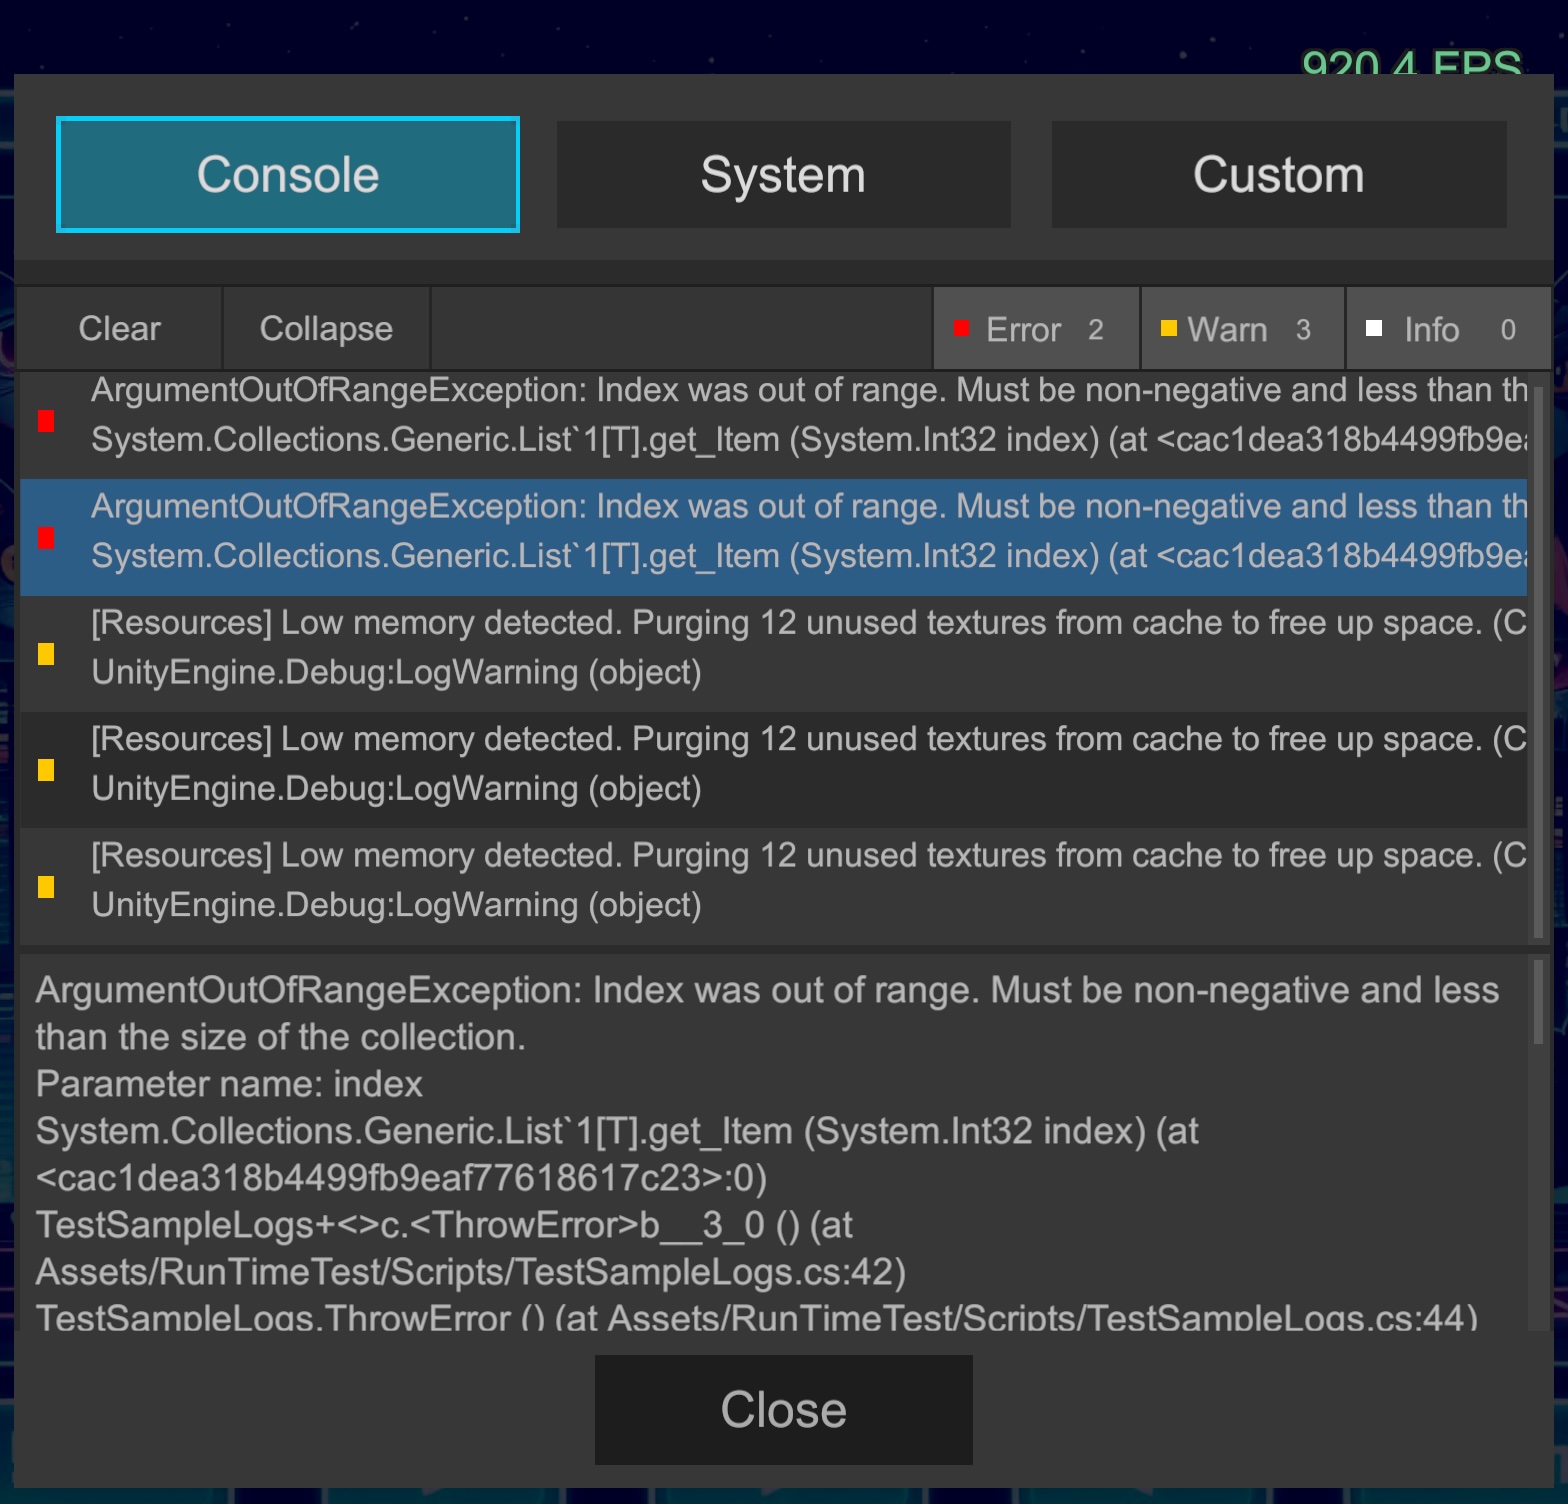Toggle the Info log filter

coord(1447,329)
